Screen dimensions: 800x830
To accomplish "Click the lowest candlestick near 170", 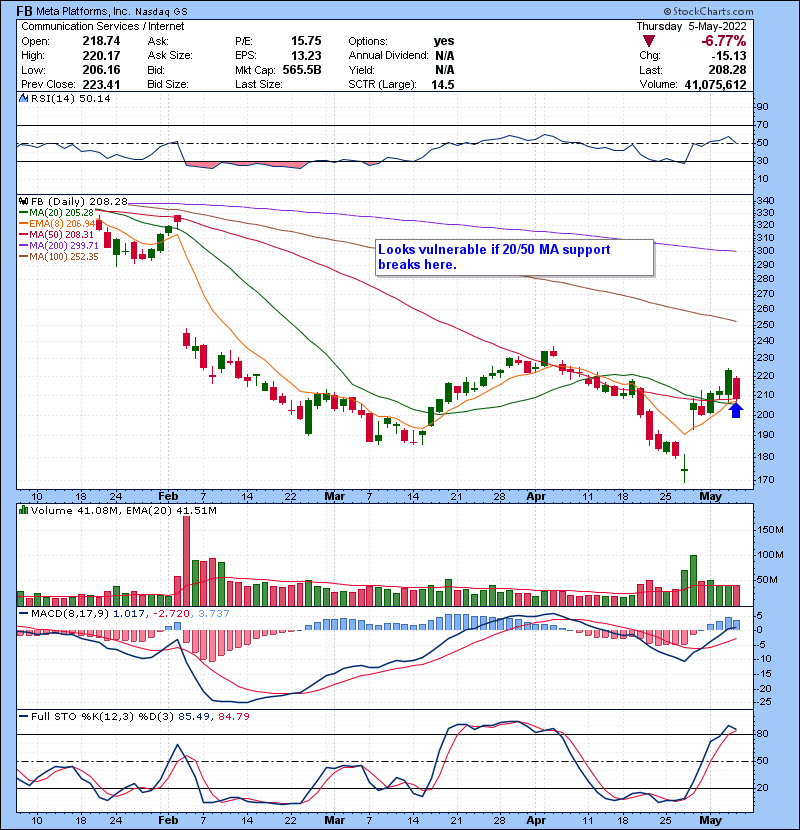I will tap(685, 469).
